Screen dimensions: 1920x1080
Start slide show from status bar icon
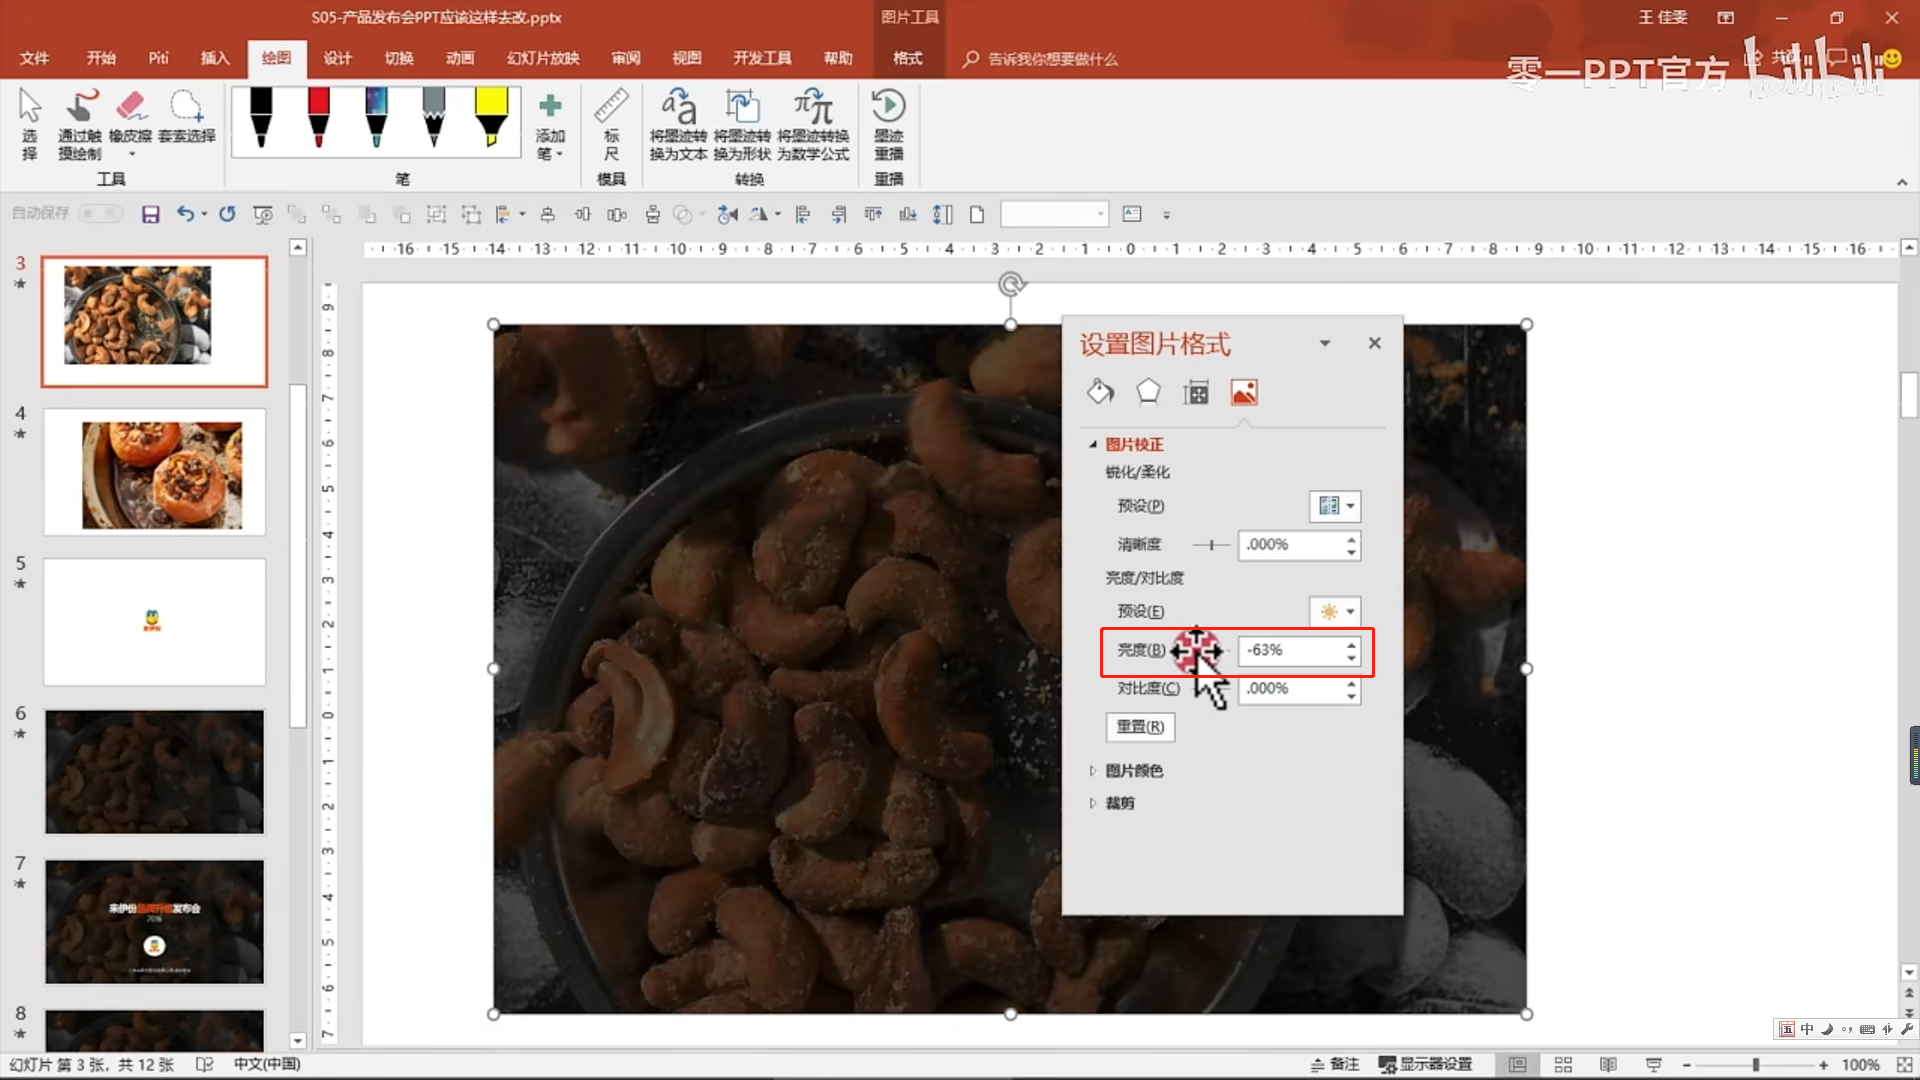[x=1653, y=1065]
